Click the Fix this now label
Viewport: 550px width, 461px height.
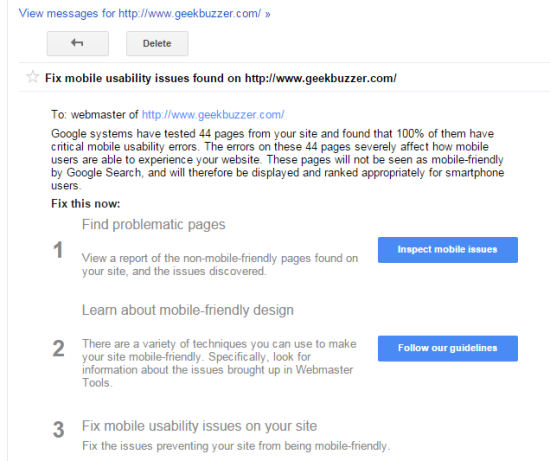click(x=86, y=204)
